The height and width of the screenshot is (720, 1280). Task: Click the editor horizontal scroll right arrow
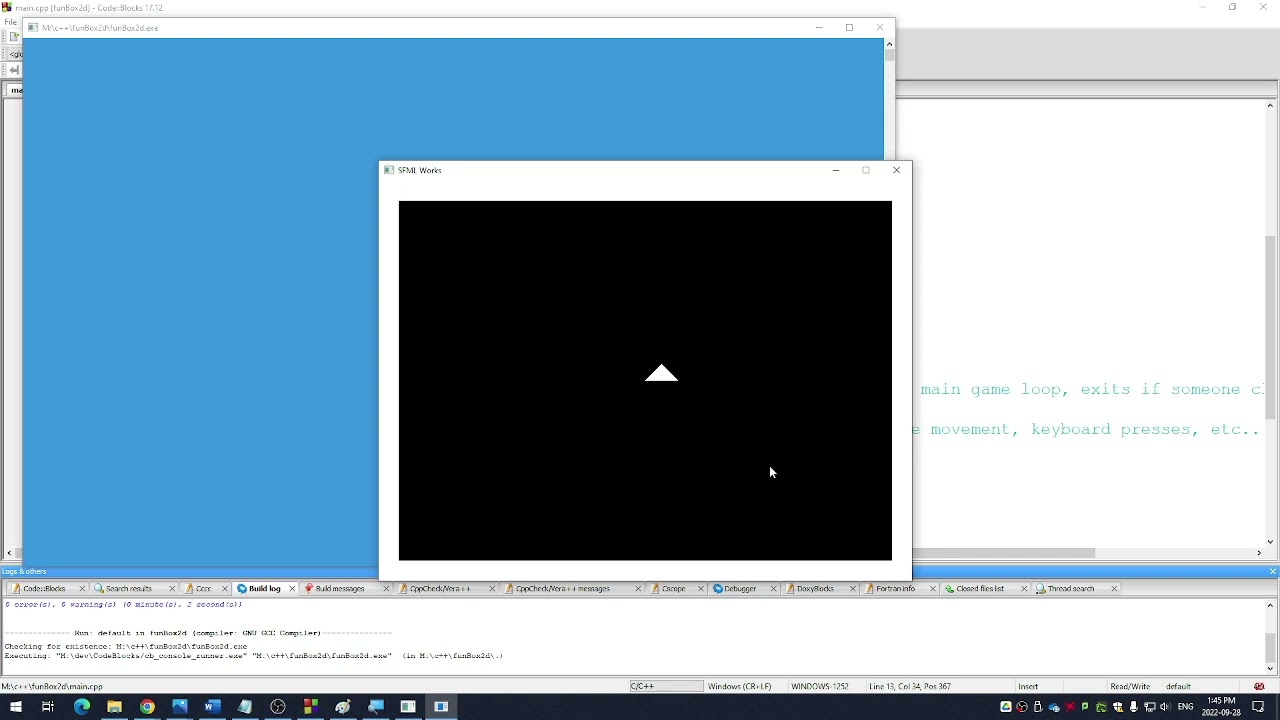tap(1259, 553)
